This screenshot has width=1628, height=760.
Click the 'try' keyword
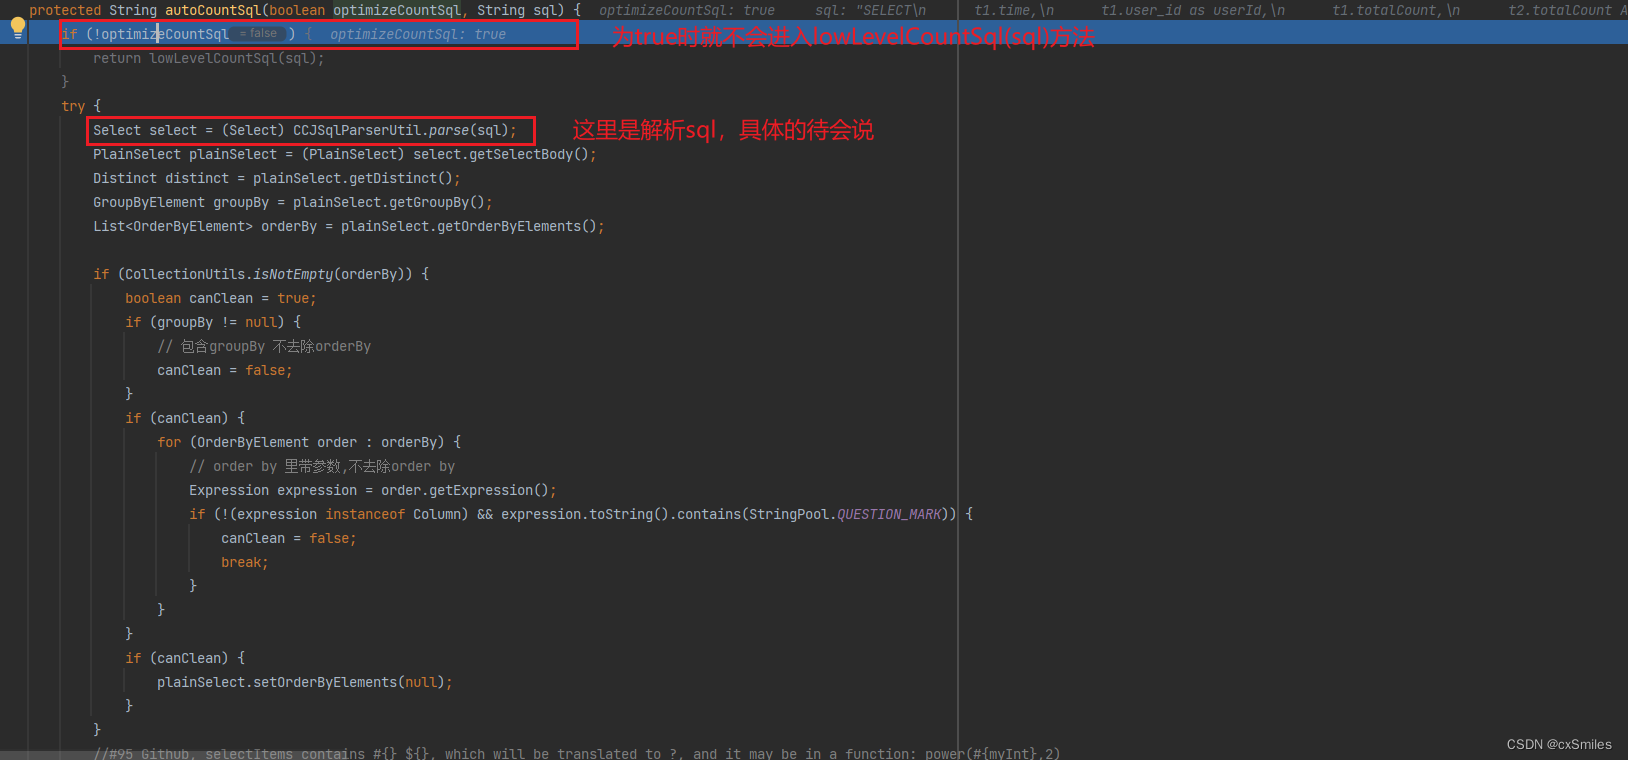pos(73,106)
